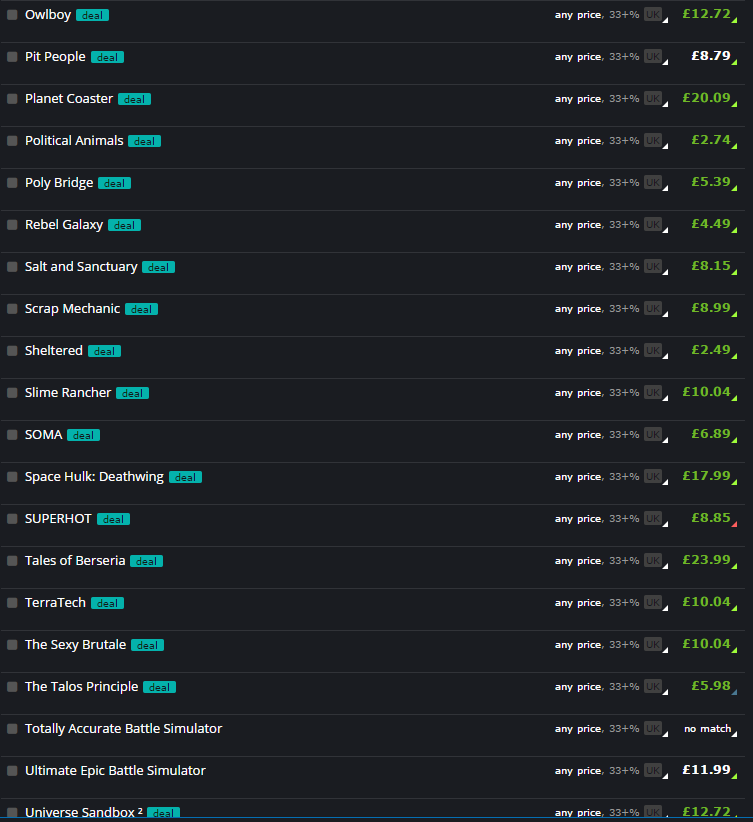The height and width of the screenshot is (822, 753).
Task: Expand the £12.72 price dropdown for Owlboy
Action: pyautogui.click(x=709, y=15)
